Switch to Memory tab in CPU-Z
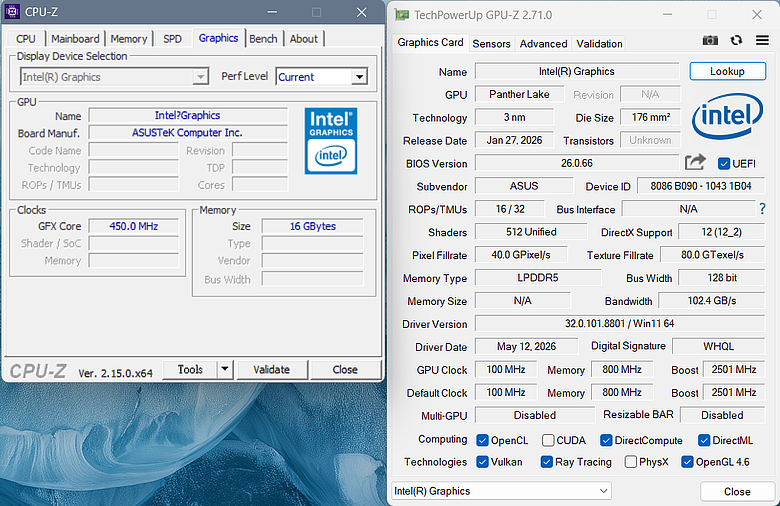 (x=128, y=39)
